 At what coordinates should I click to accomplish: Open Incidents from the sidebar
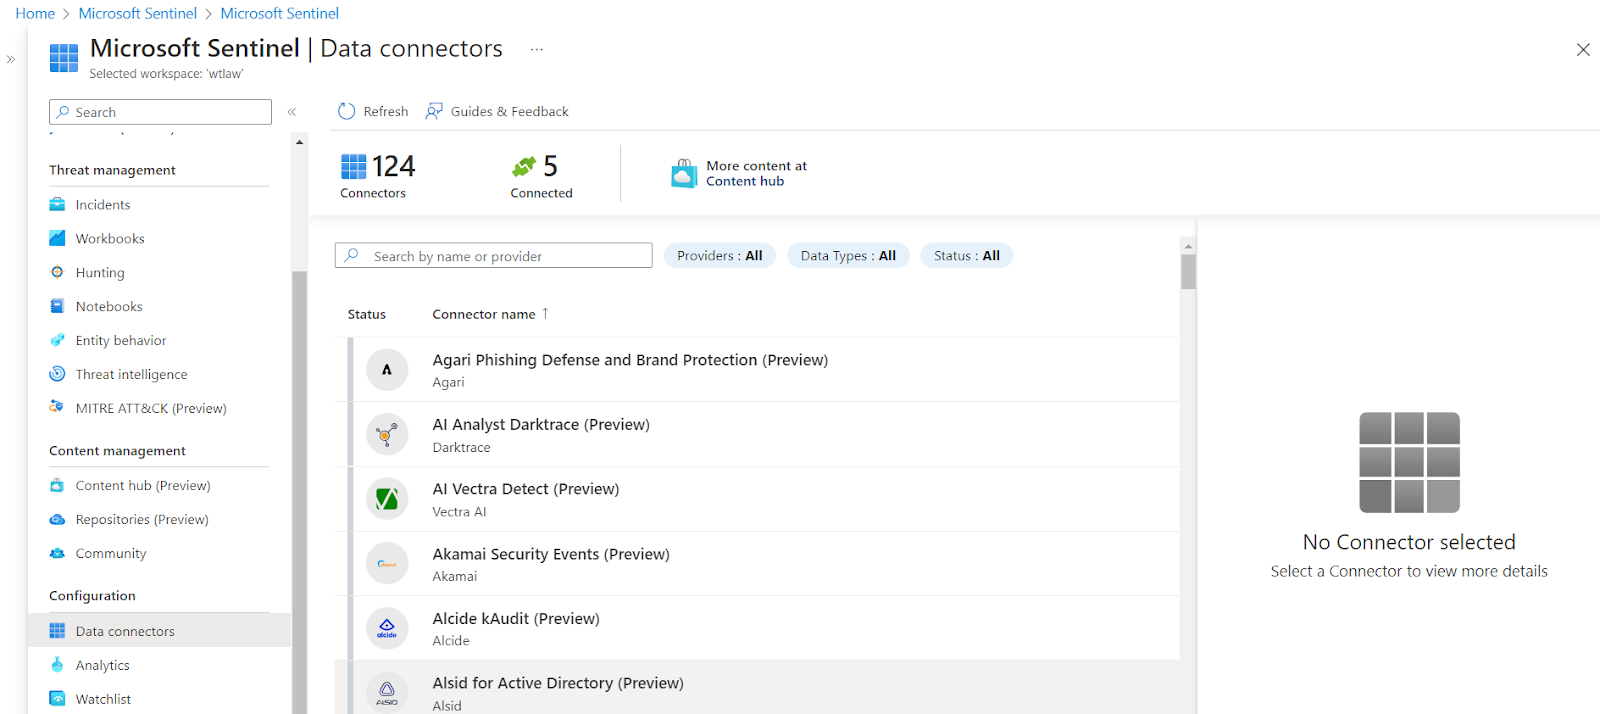tap(102, 205)
